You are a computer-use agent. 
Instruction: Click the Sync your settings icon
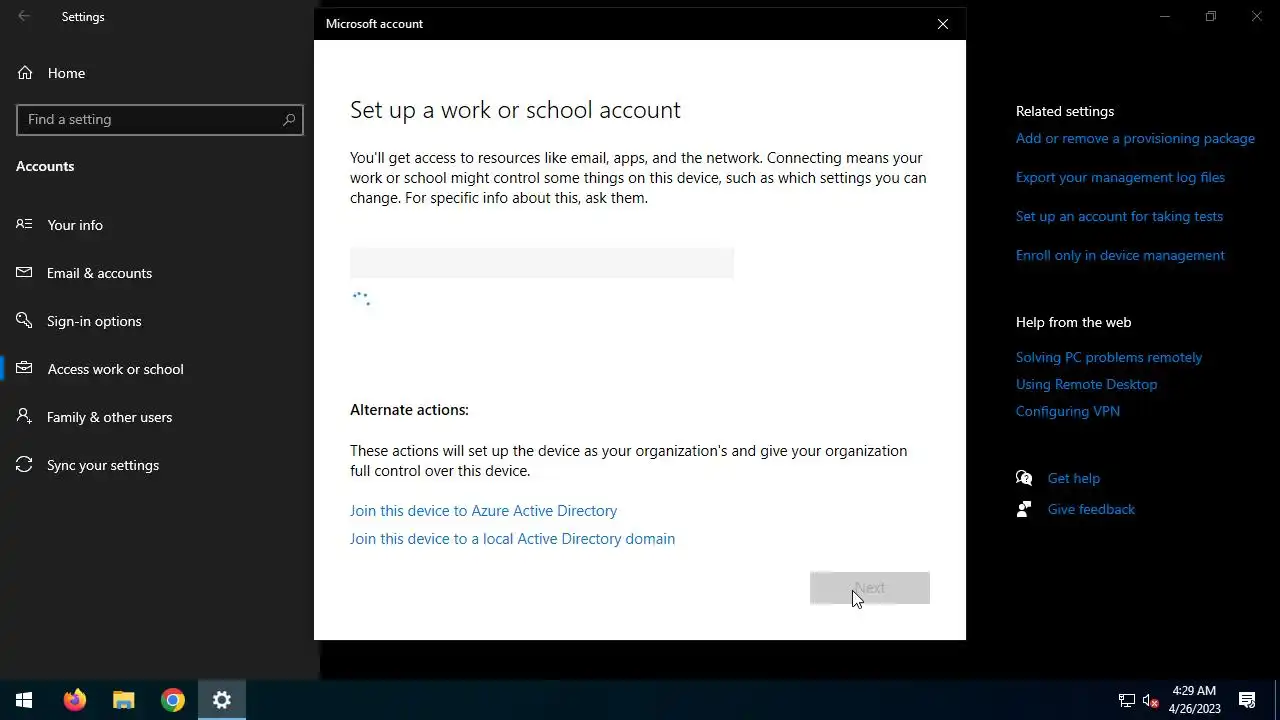[25, 464]
